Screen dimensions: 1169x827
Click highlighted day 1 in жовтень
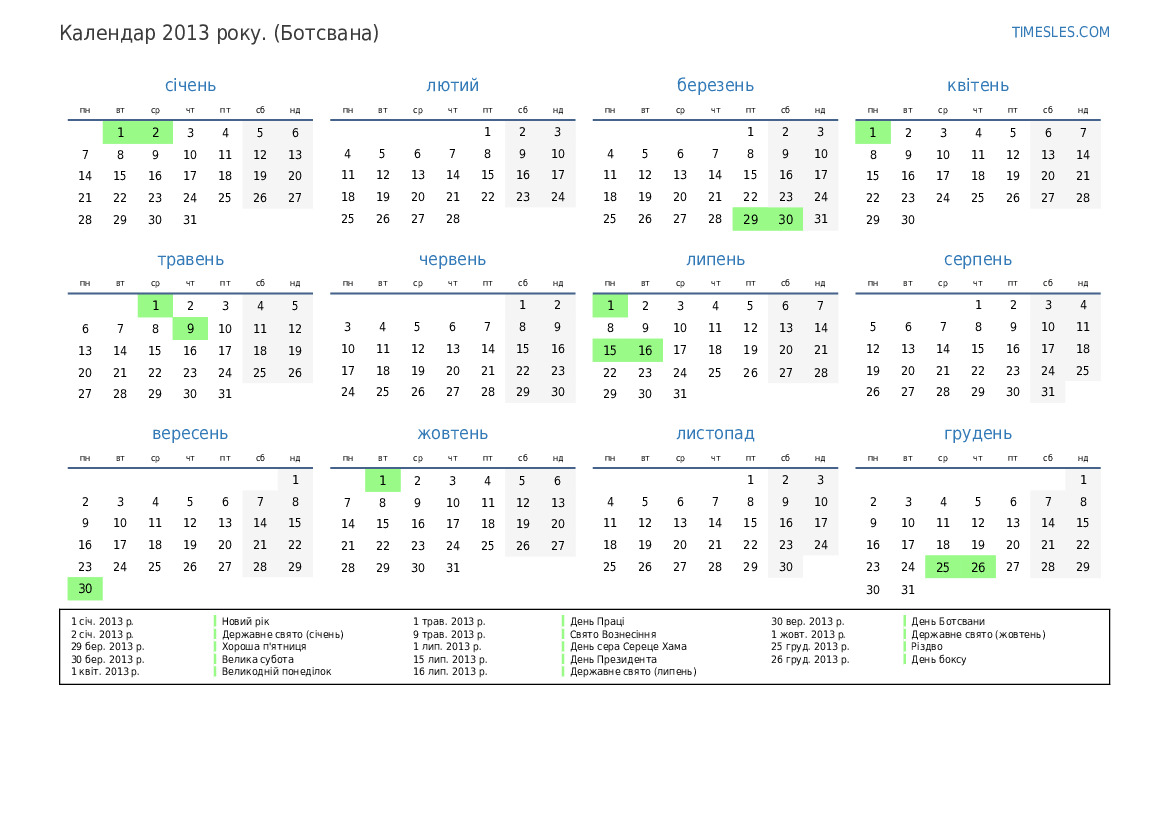382,481
